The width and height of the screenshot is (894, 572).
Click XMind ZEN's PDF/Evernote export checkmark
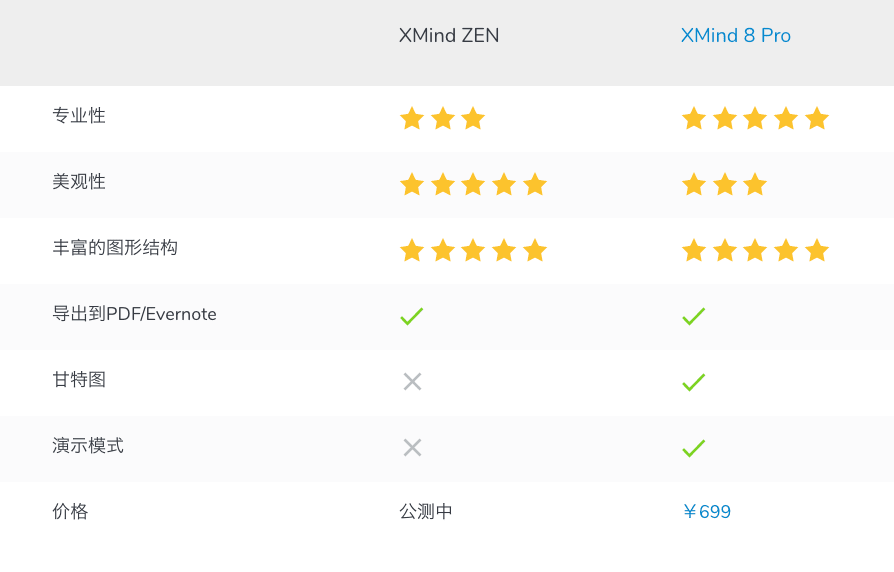click(x=412, y=316)
